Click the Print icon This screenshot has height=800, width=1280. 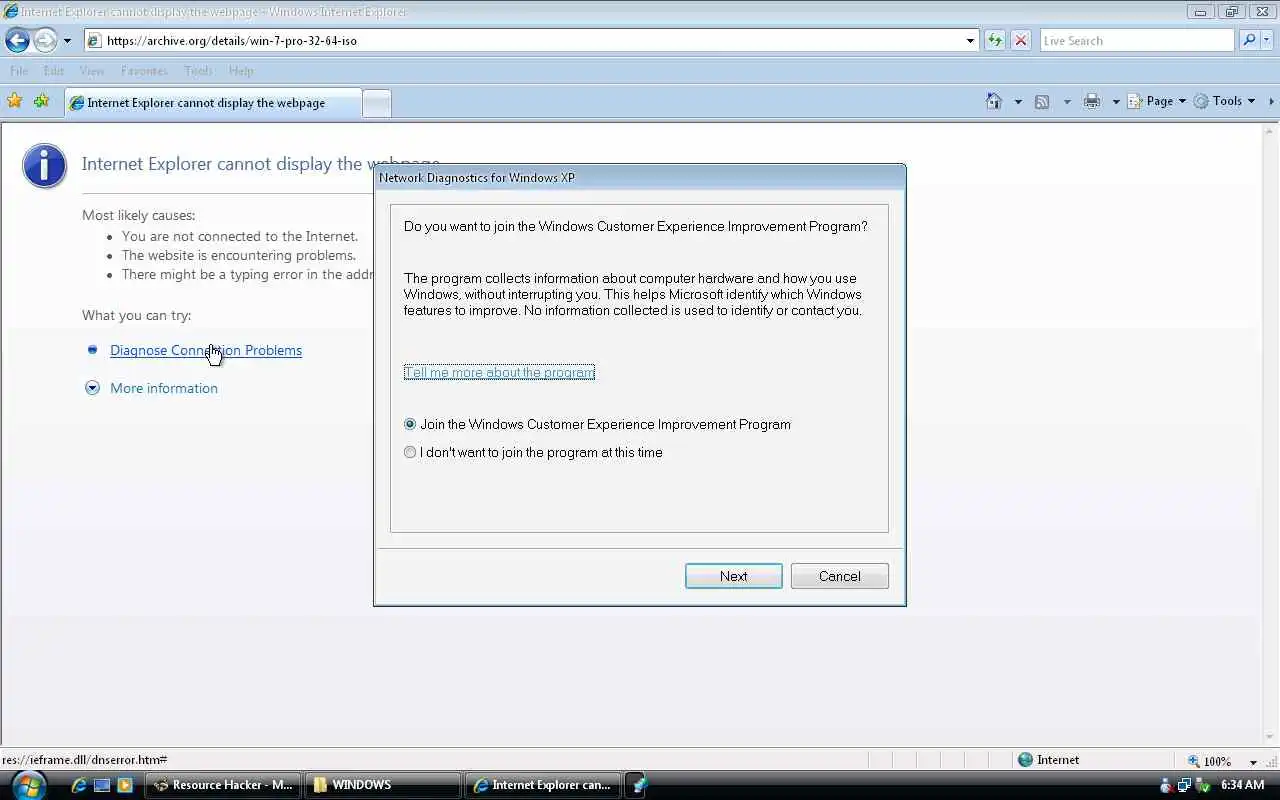pos(1091,101)
